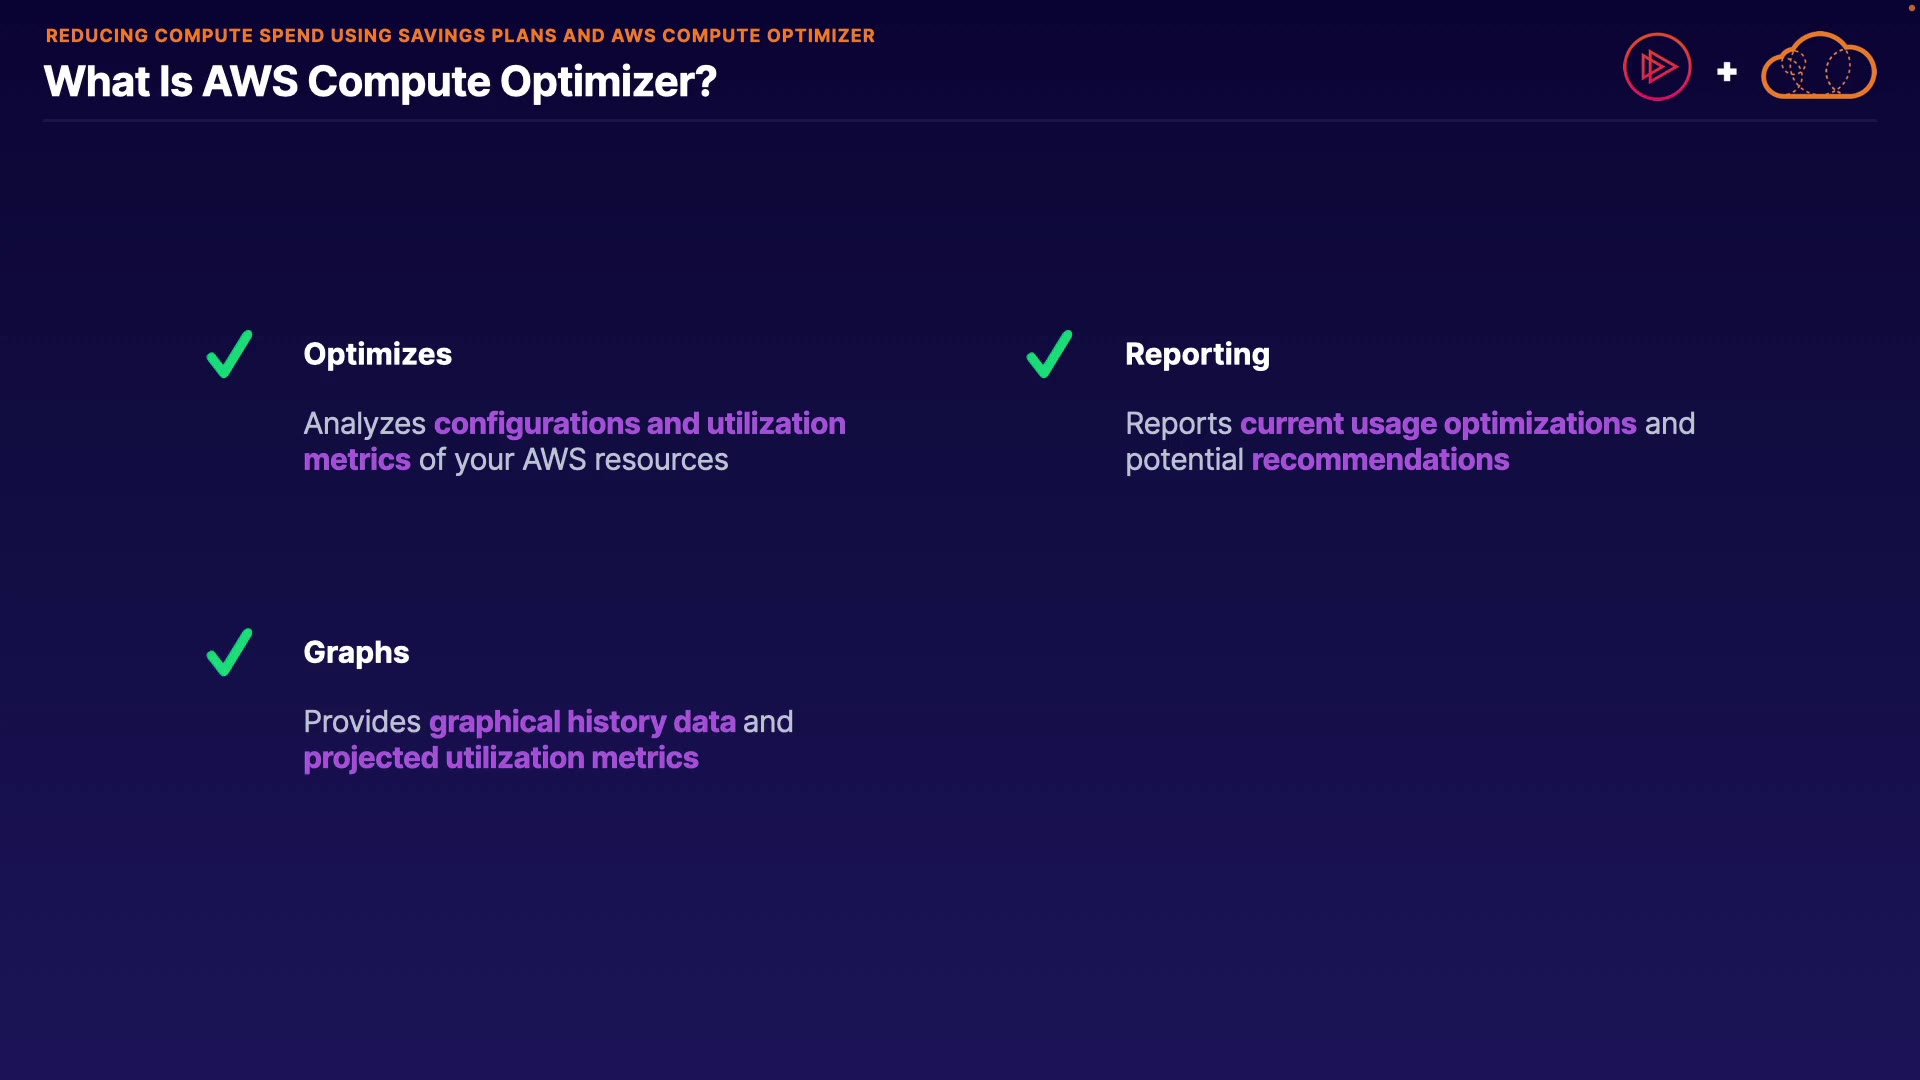Click the white plus sign between logos

[x=1727, y=72]
